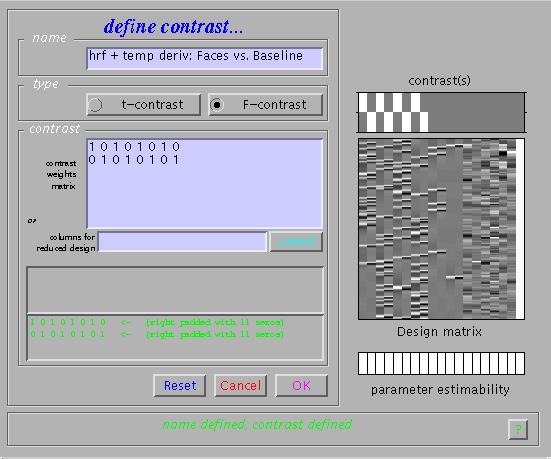Click the second row of weights 0 1 0 1 0 1 0 1
551x459 pixels.
[x=134, y=160]
